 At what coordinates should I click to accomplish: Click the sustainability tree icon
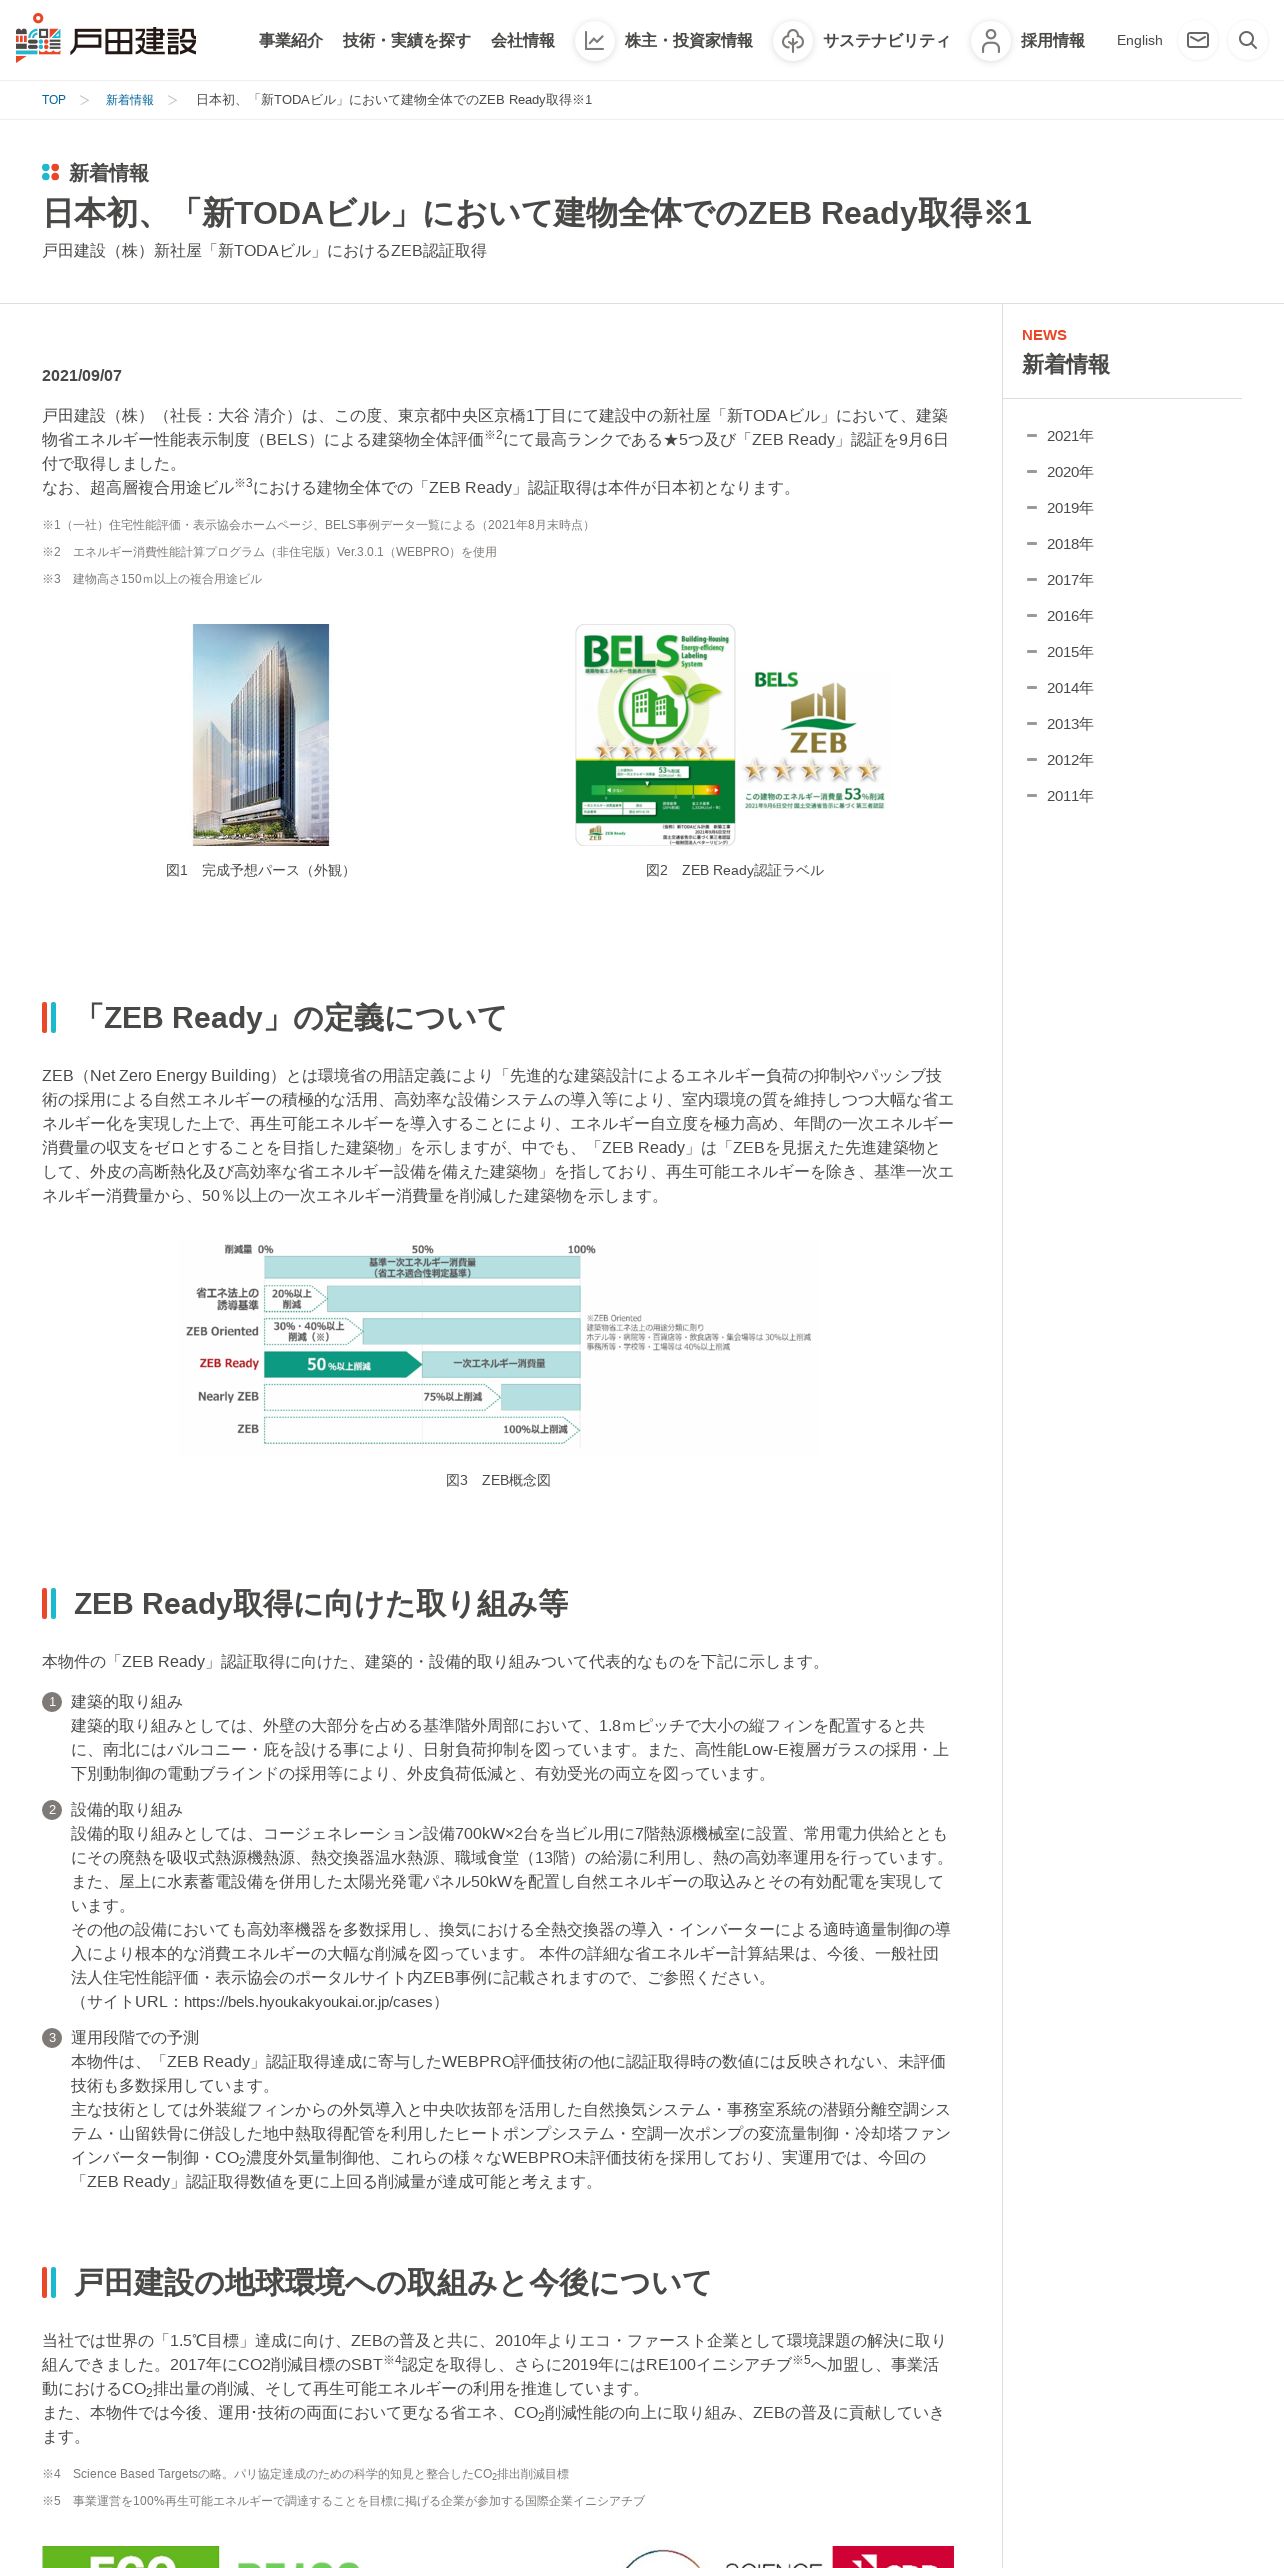(793, 41)
